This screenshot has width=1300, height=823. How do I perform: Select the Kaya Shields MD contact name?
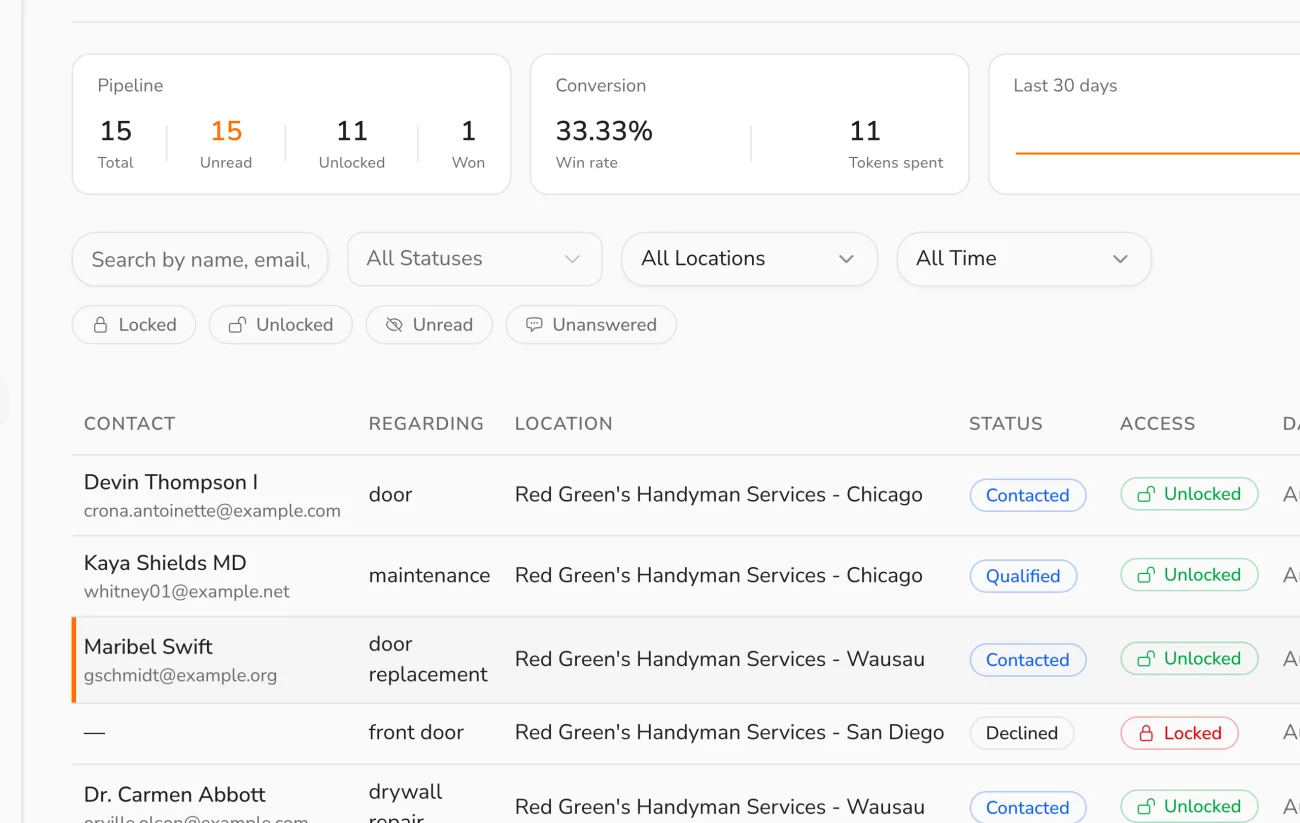165,563
